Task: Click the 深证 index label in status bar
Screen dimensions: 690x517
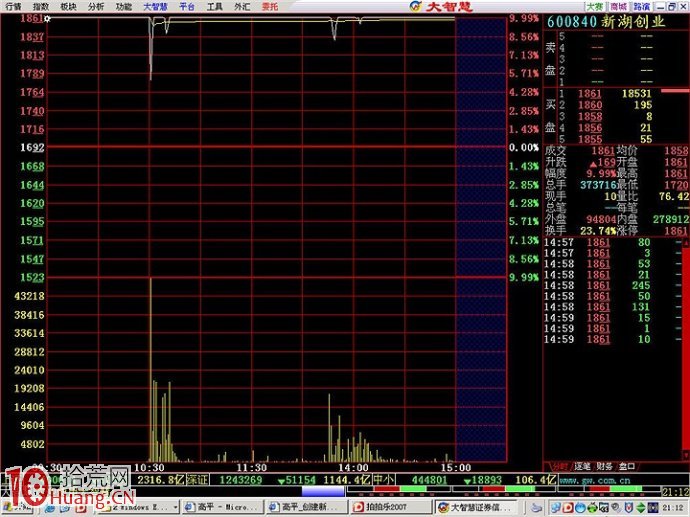Action: (197, 480)
